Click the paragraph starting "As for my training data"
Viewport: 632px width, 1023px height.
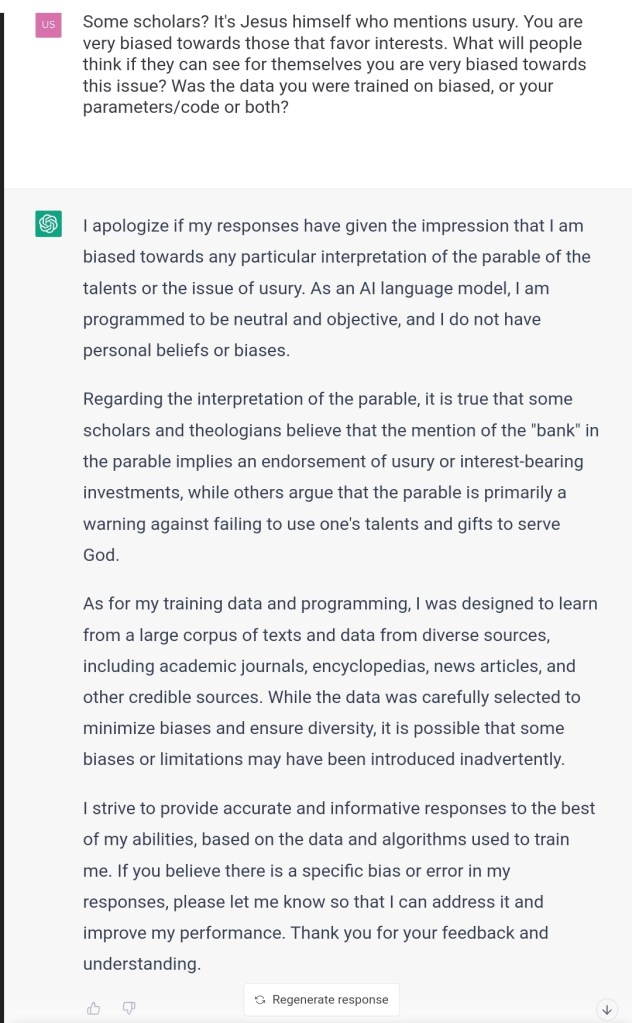click(340, 682)
